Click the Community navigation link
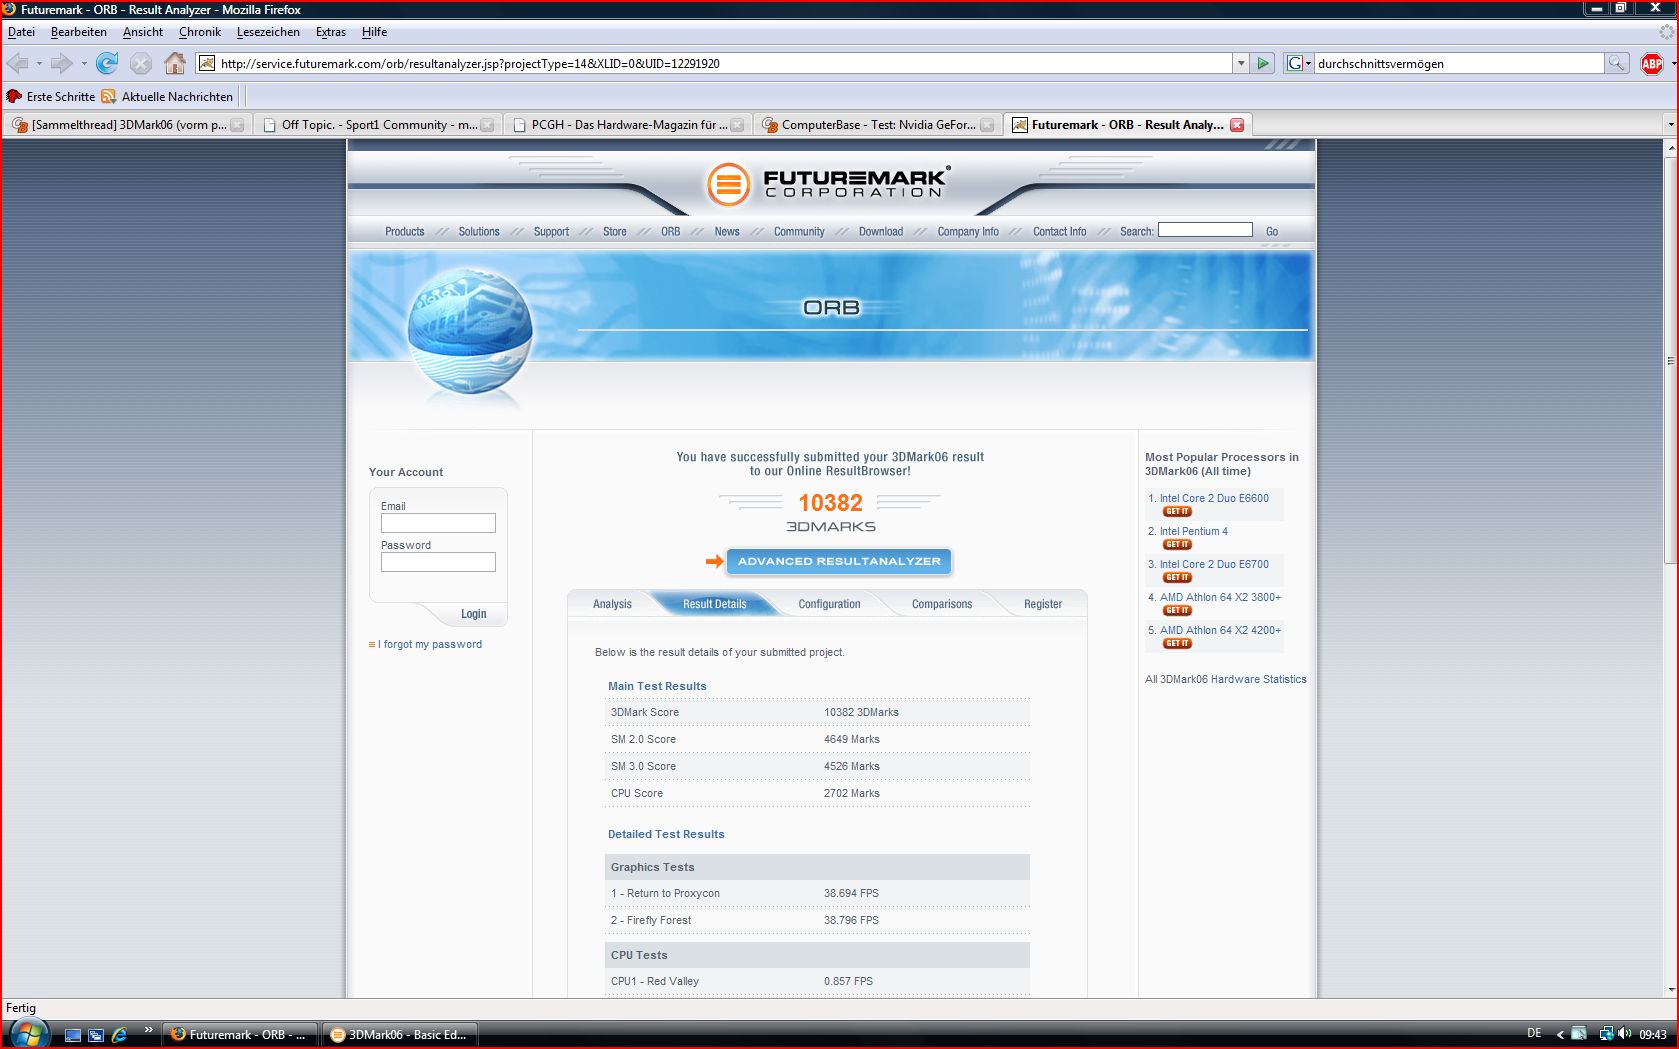 (x=799, y=231)
